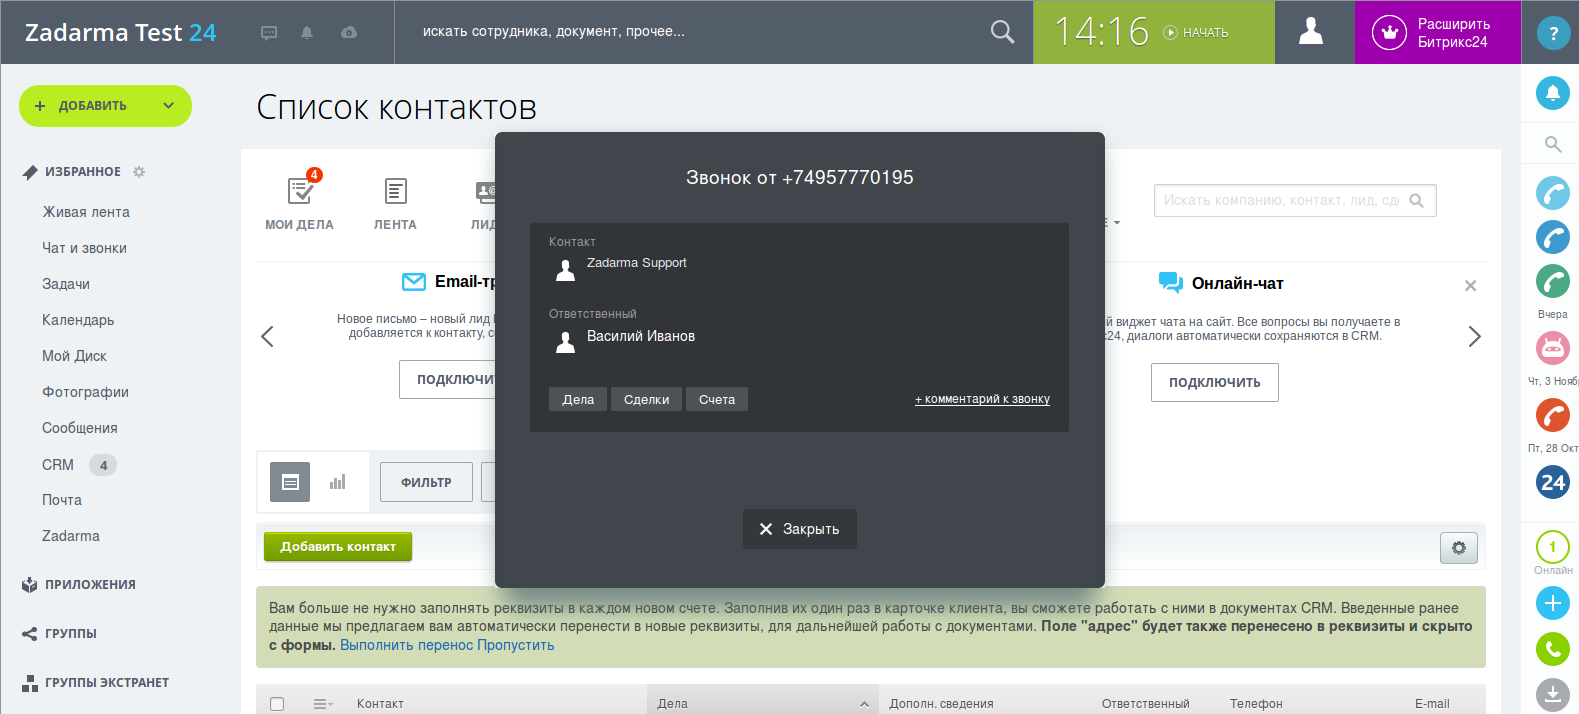The height and width of the screenshot is (714, 1579).
Task: Open grid settings gear icon
Action: 1458,548
